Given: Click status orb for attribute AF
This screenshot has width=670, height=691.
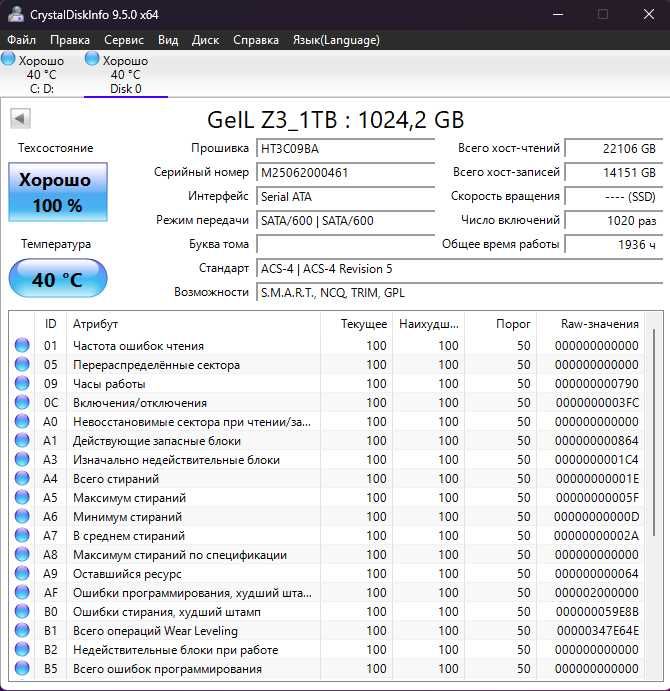Looking at the screenshot, I should pyautogui.click(x=22, y=592).
